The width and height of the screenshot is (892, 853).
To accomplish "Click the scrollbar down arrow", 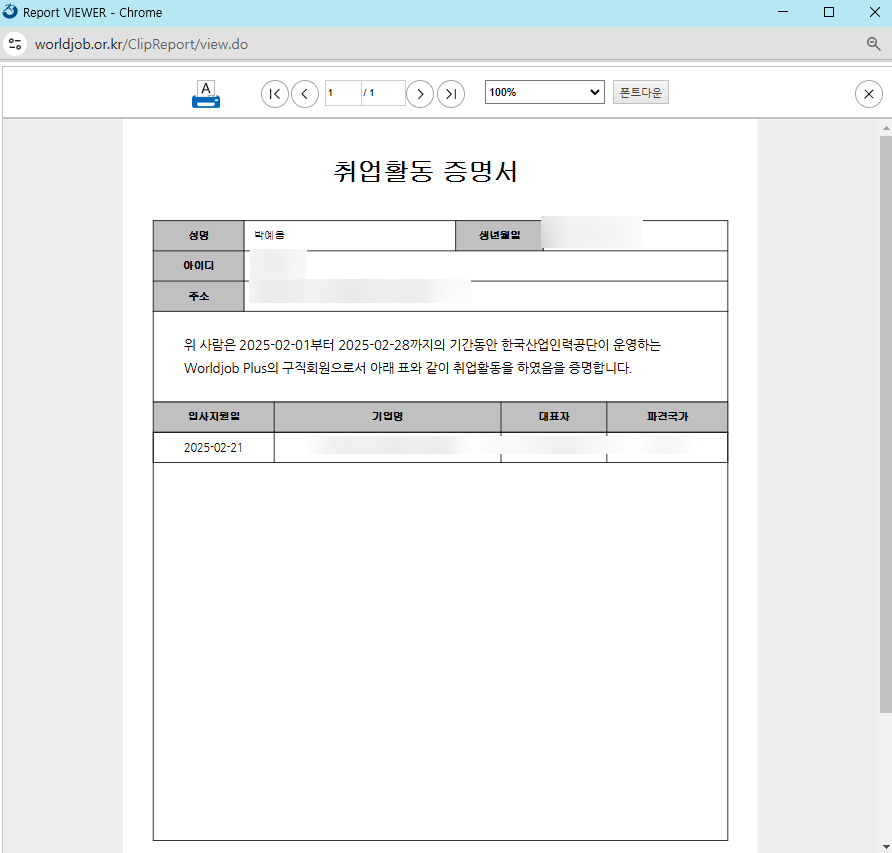I will (x=886, y=847).
